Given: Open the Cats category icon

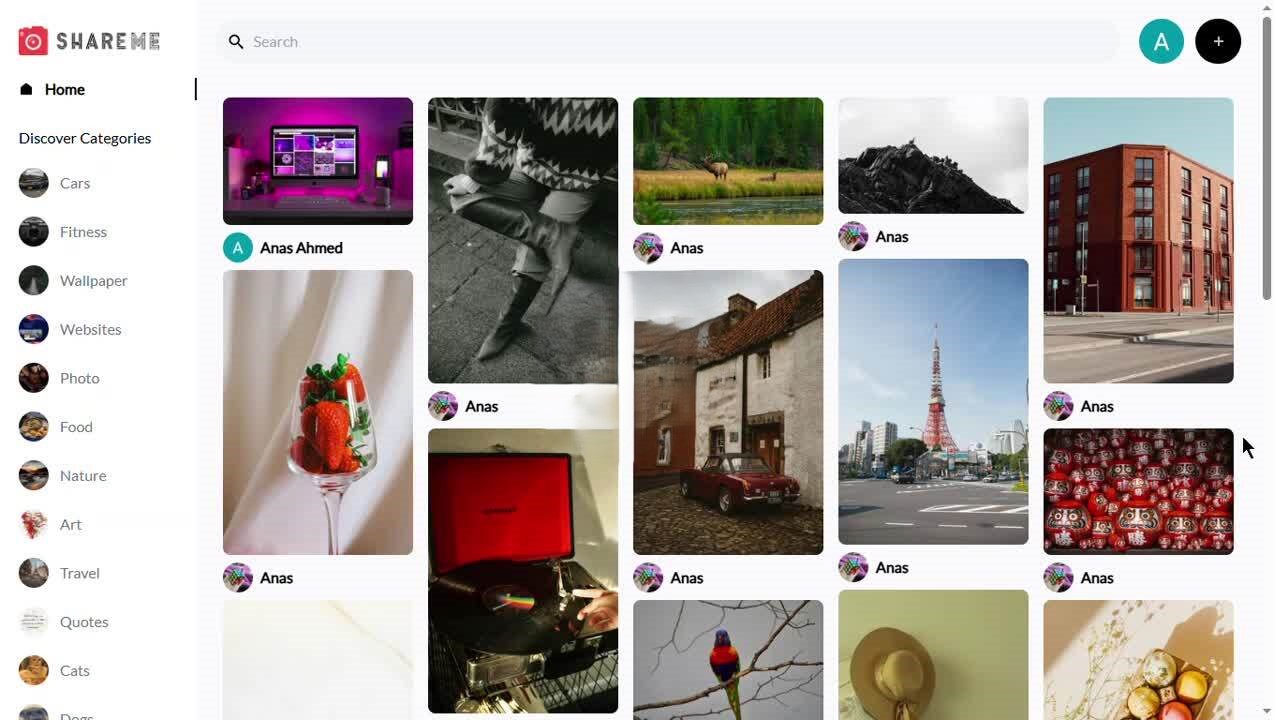Looking at the screenshot, I should point(33,670).
